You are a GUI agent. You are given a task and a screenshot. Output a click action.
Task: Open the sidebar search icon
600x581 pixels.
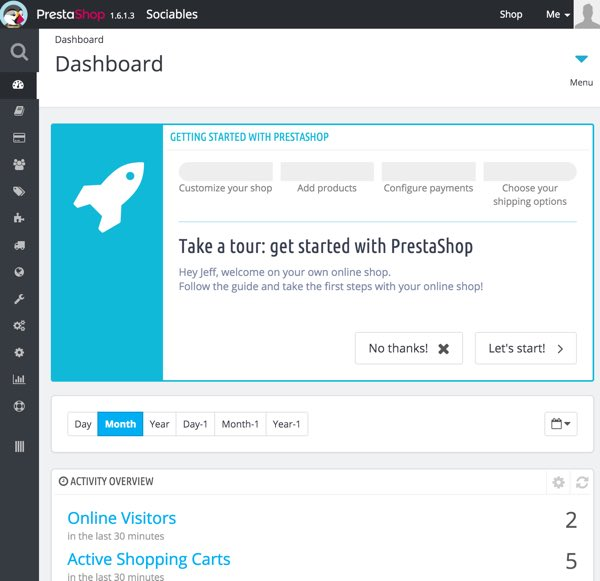click(x=19, y=52)
